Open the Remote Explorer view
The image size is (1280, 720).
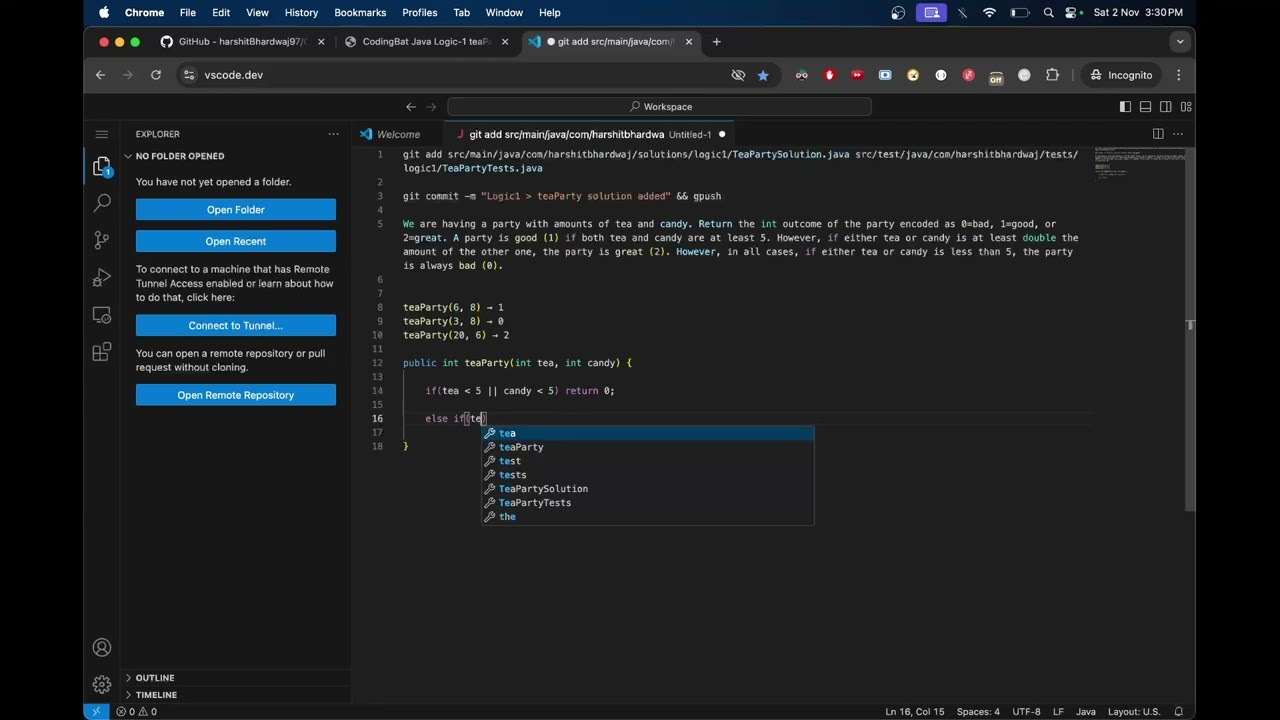coord(101,315)
